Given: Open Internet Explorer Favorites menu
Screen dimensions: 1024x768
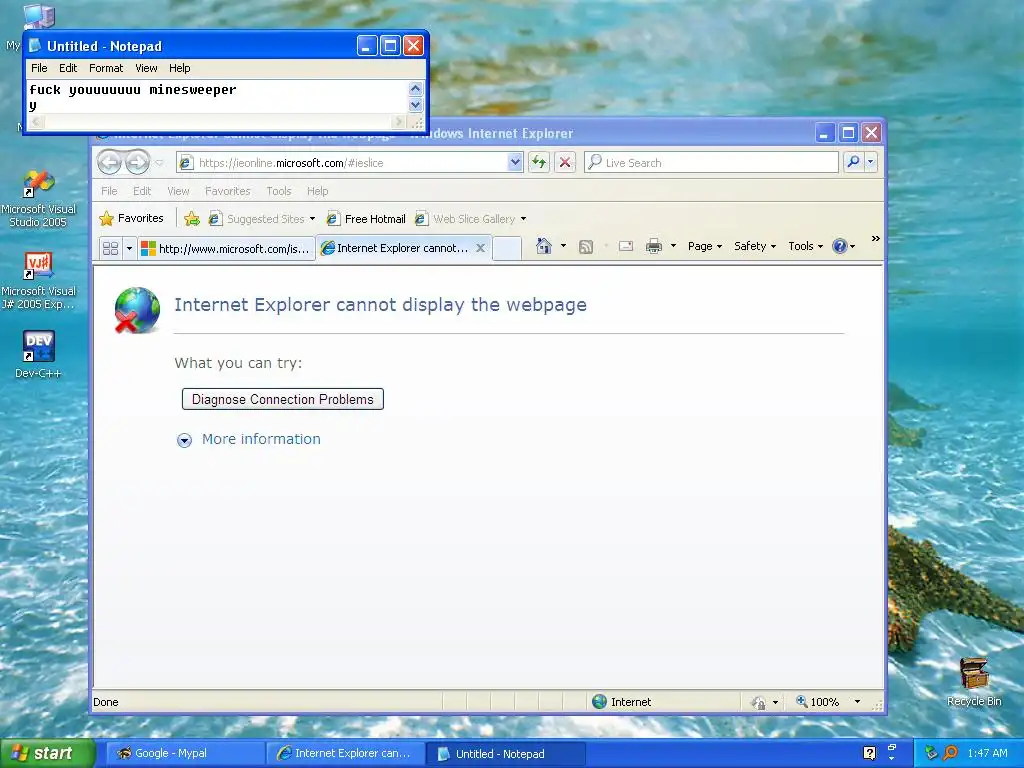Looking at the screenshot, I should (x=227, y=191).
